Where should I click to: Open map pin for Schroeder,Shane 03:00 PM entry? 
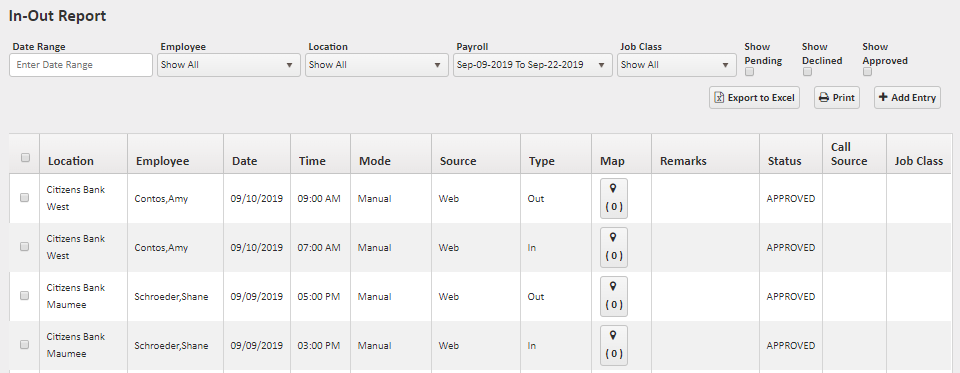tap(613, 345)
